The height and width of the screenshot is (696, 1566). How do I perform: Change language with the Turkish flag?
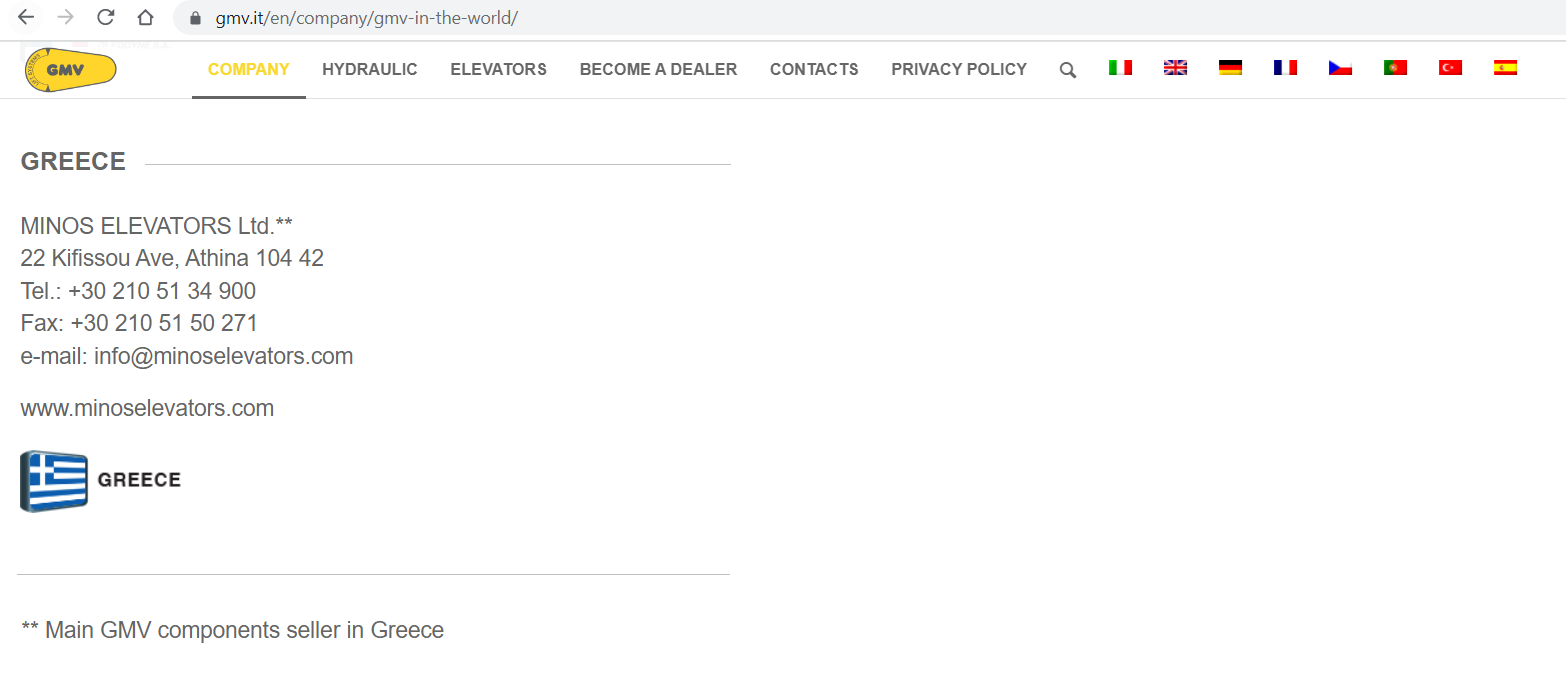1450,68
